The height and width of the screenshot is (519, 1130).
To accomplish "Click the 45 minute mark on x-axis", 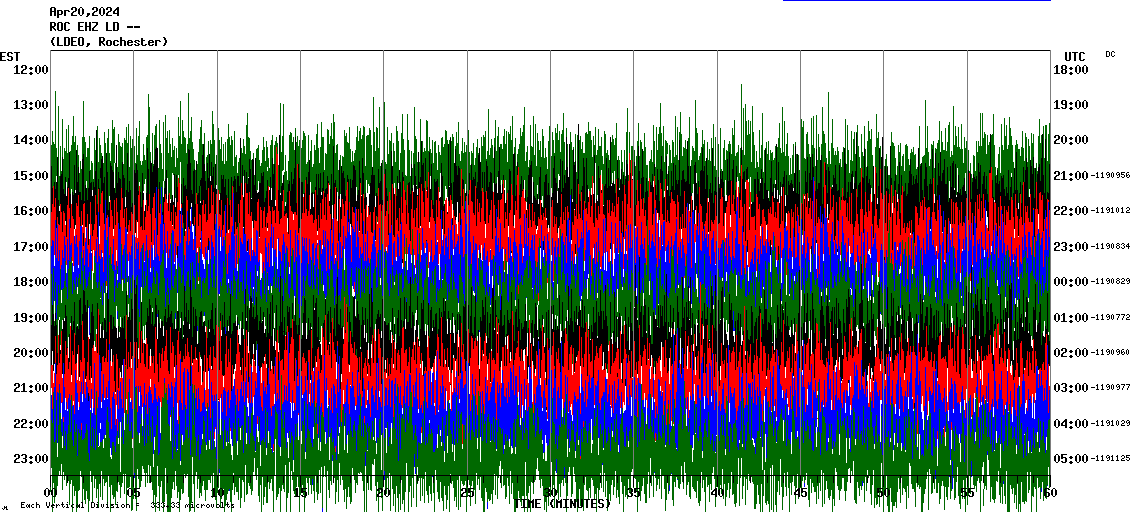I will click(800, 493).
